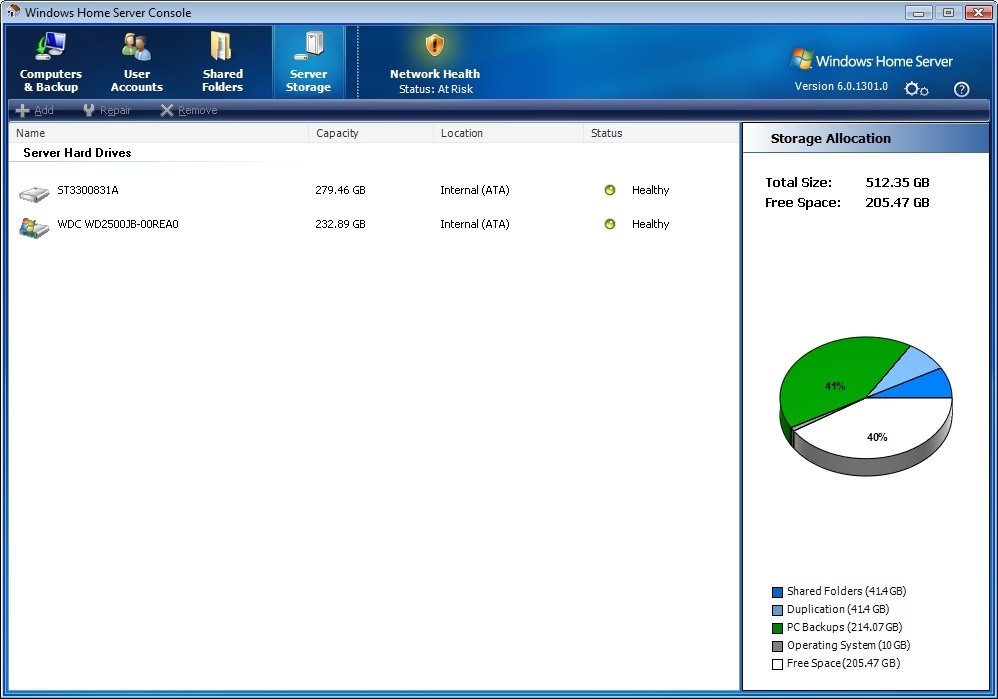Switch to the Shared Folders tab
The image size is (998, 699).
[x=222, y=62]
